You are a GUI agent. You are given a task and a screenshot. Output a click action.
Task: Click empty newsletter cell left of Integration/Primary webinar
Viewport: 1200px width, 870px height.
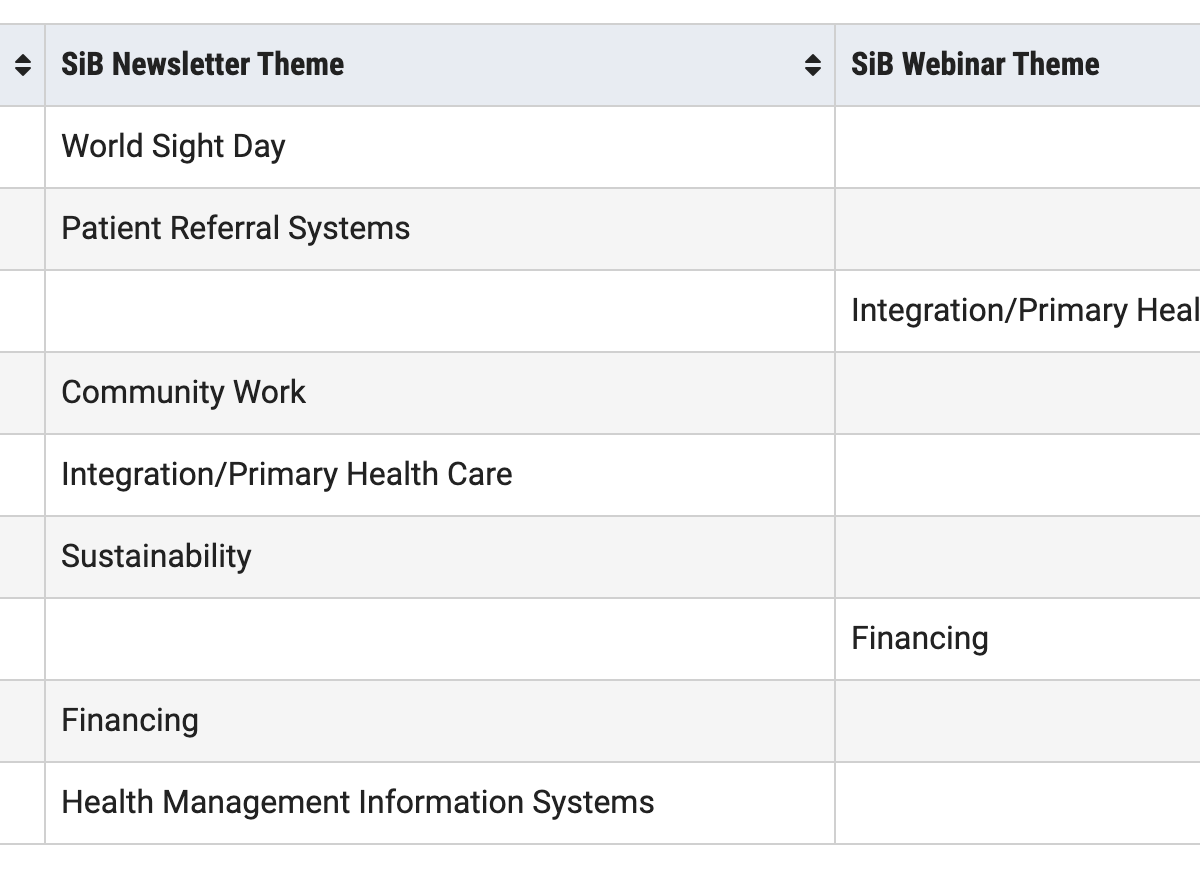pyautogui.click(x=440, y=311)
